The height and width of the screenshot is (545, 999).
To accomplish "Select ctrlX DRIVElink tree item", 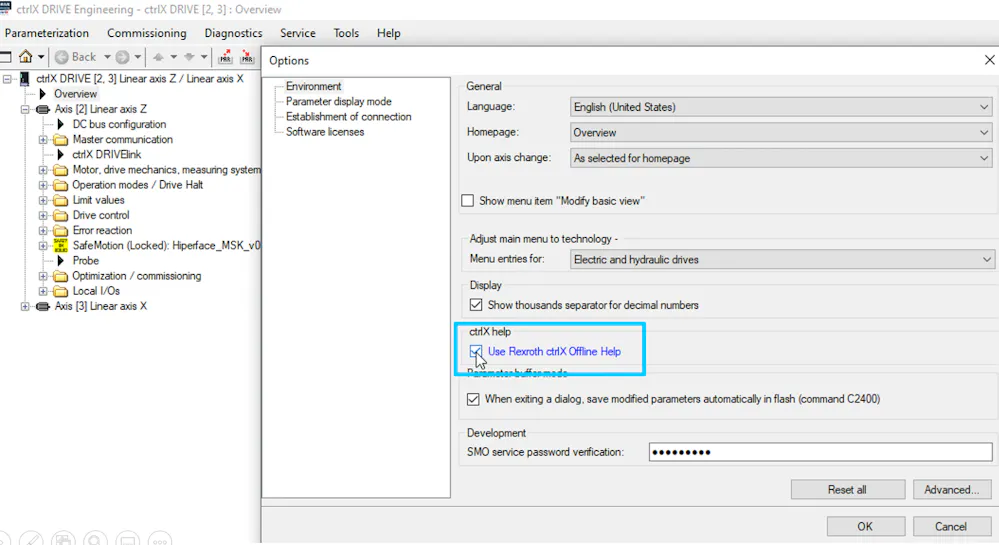I will (x=106, y=154).
